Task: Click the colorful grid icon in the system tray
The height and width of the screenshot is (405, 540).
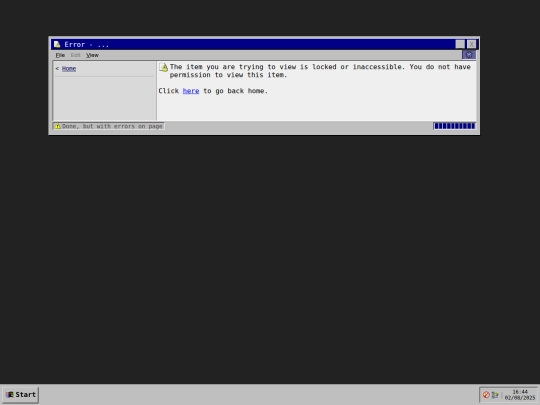Action: [495, 395]
